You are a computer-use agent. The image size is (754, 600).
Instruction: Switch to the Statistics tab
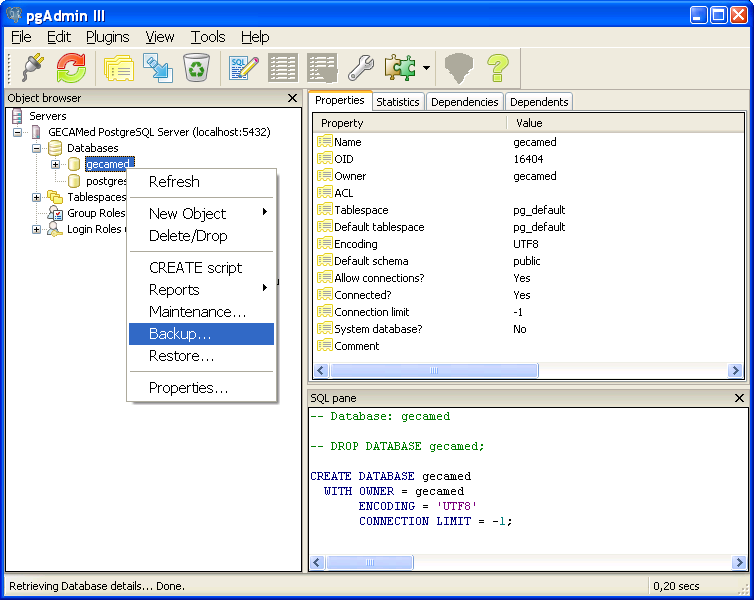(397, 102)
